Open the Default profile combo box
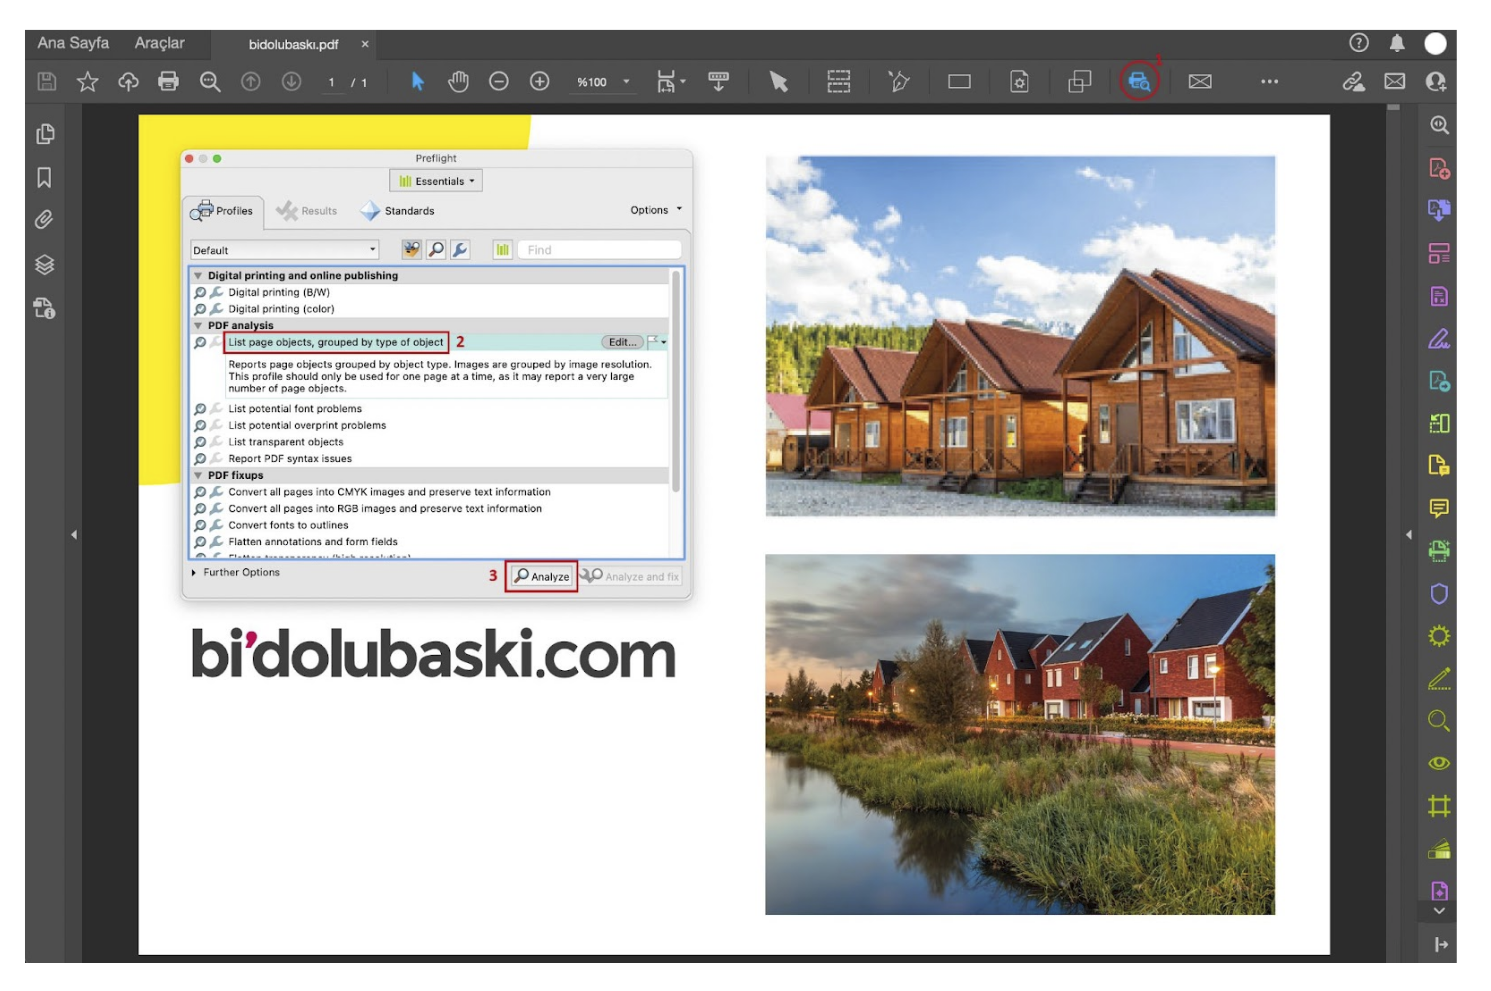1491x991 pixels. pos(285,250)
